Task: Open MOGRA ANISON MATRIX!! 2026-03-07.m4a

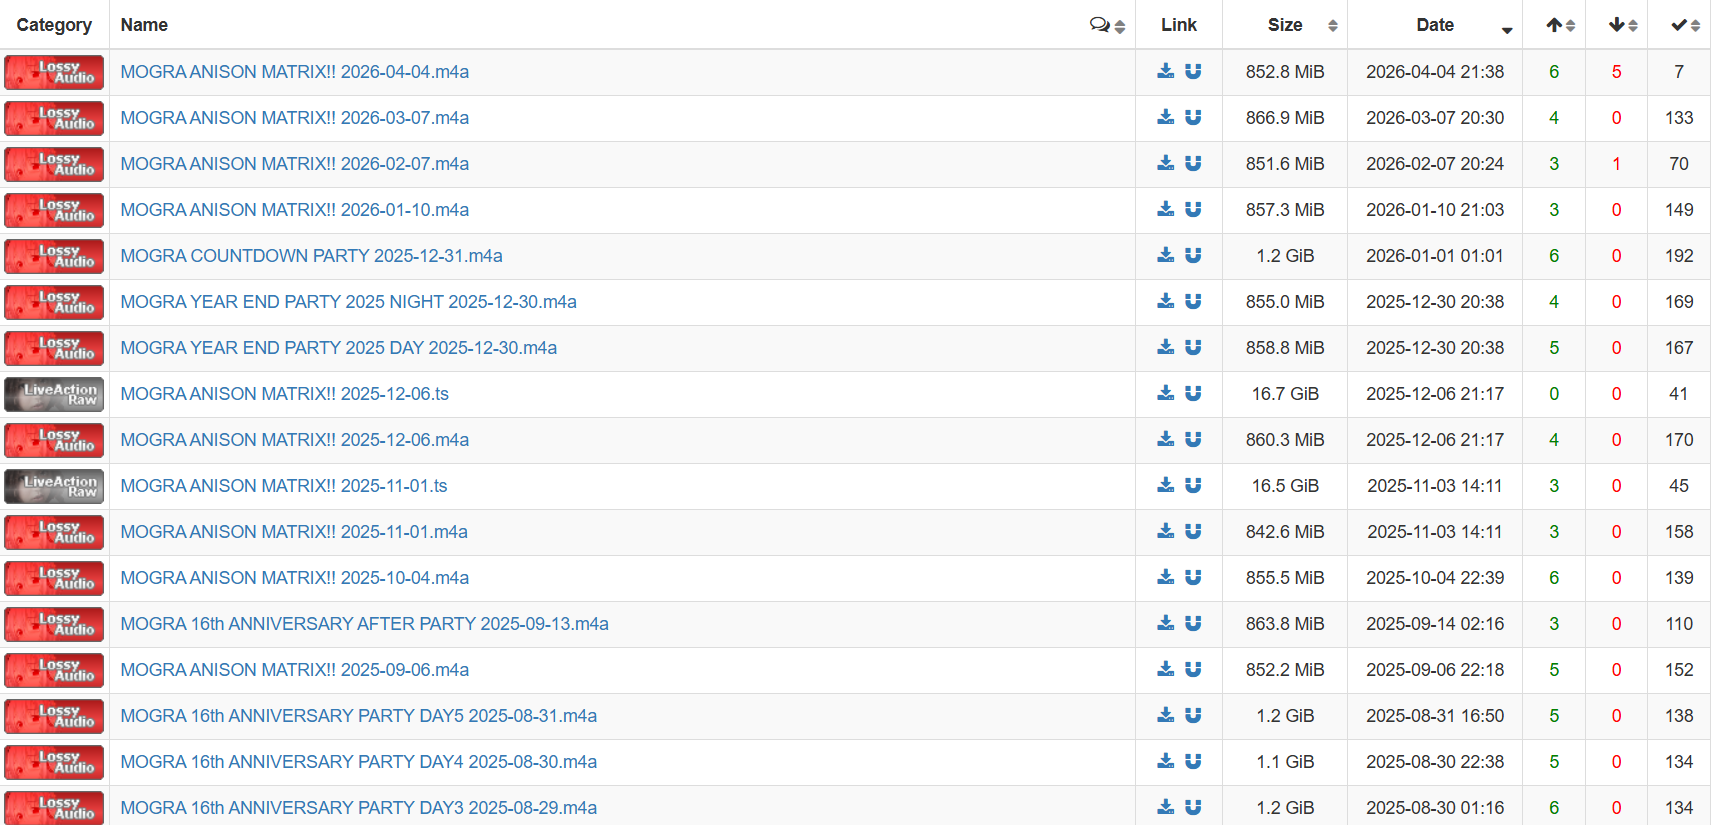Action: tap(295, 118)
